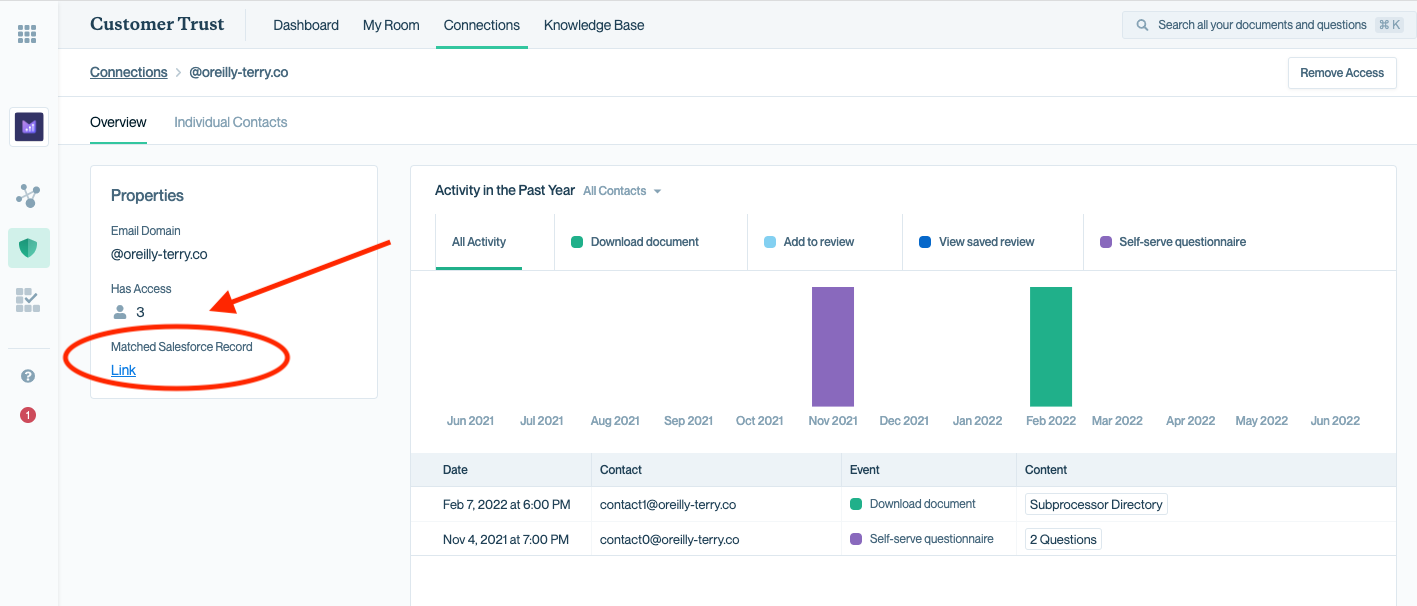This screenshot has height=606, width=1417.
Task: Open the apps grid launcher icon
Action: (28, 34)
